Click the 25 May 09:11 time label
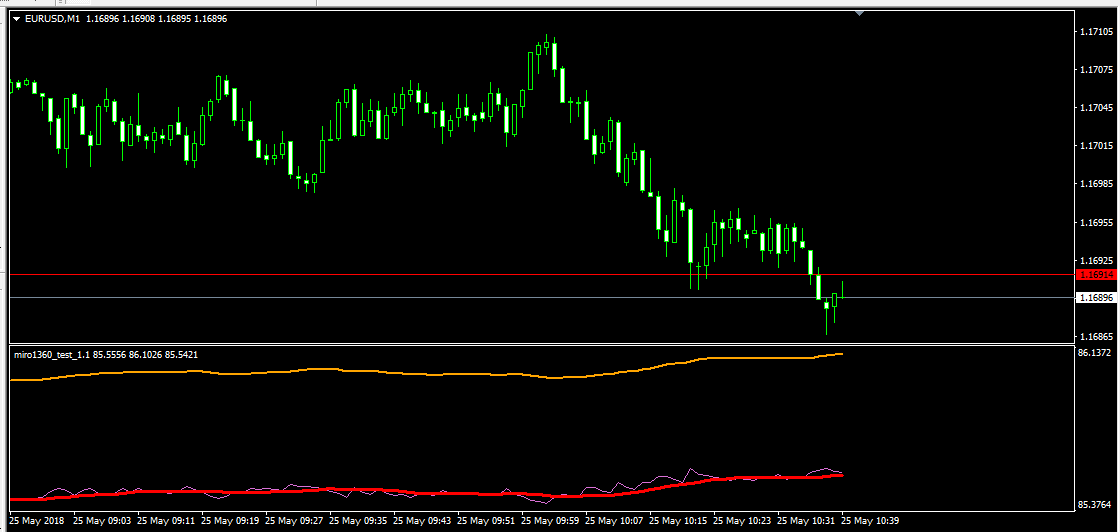Image resolution: width=1120 pixels, height=532 pixels. click(166, 521)
